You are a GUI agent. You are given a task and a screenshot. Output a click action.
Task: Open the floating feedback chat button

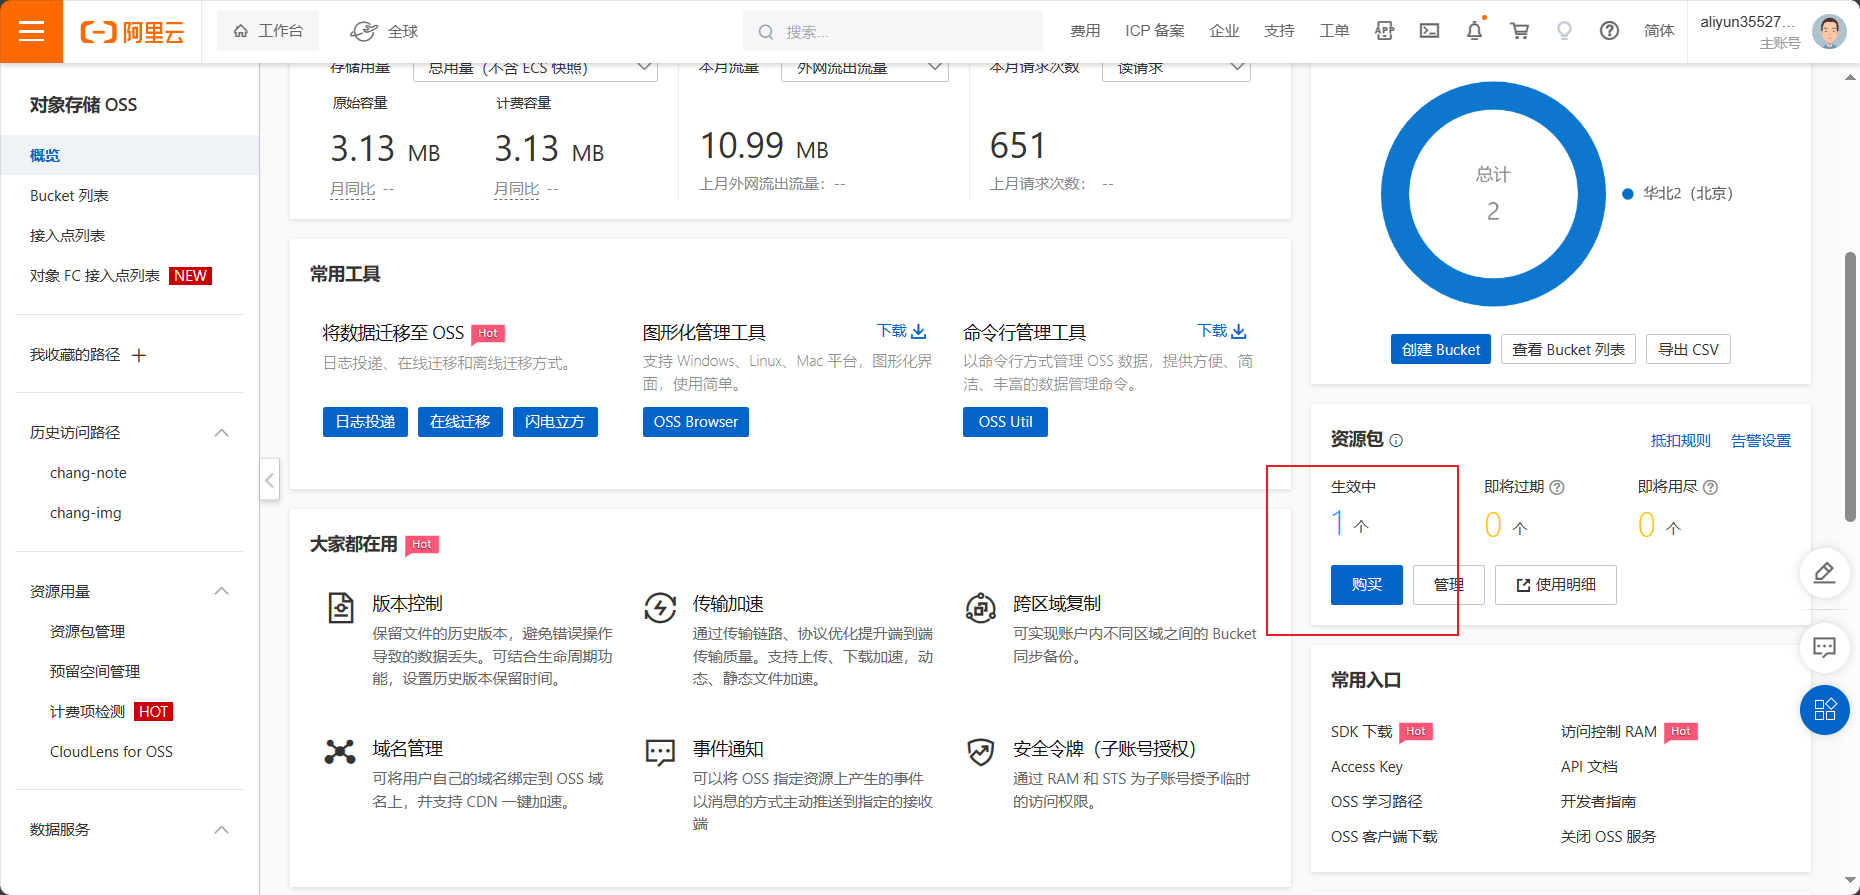[x=1824, y=647]
